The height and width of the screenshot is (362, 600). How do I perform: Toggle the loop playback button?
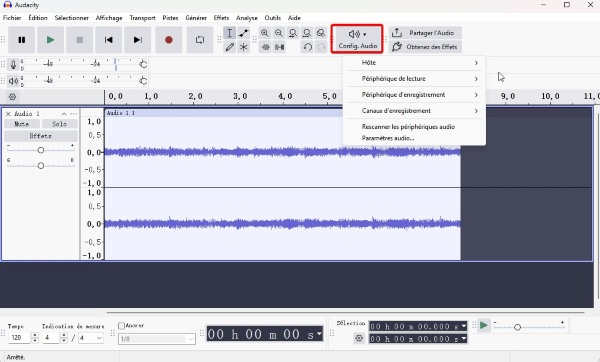(x=200, y=40)
